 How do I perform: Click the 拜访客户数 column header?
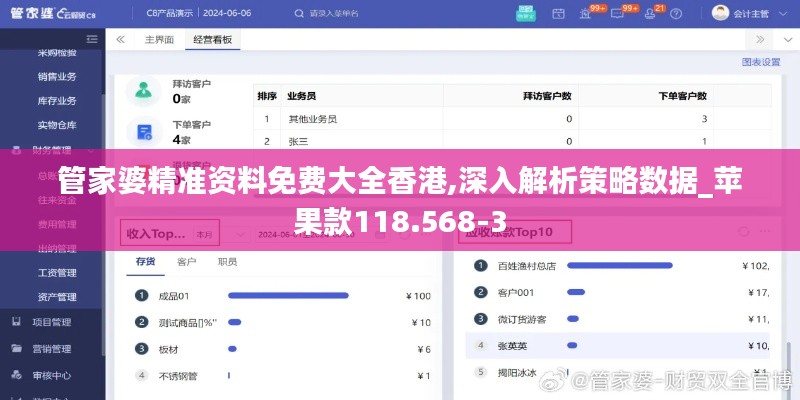(547, 95)
